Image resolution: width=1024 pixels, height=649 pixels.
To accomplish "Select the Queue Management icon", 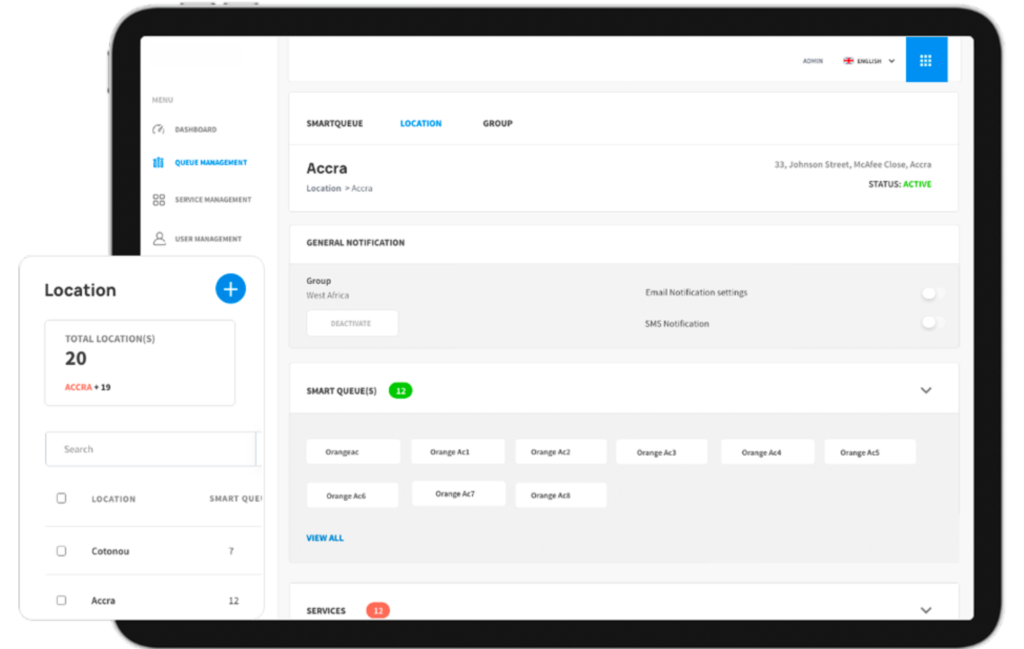I will [158, 163].
